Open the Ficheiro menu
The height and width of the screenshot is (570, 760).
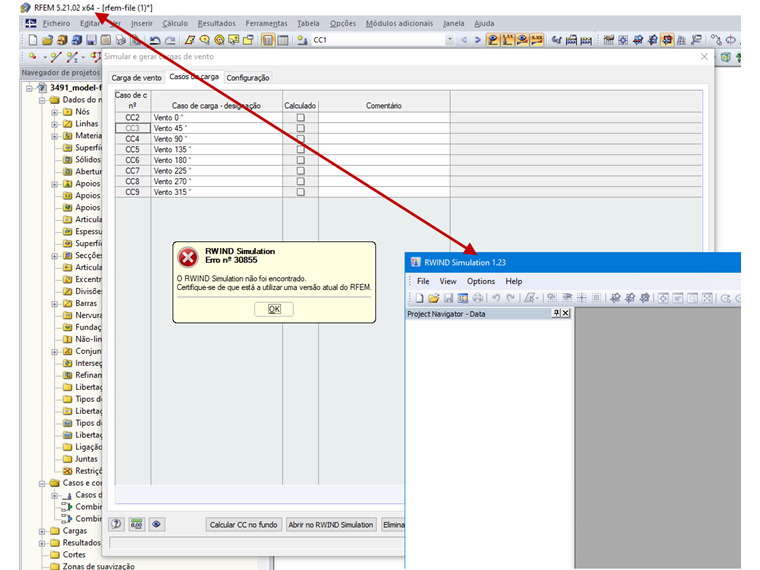[56, 23]
